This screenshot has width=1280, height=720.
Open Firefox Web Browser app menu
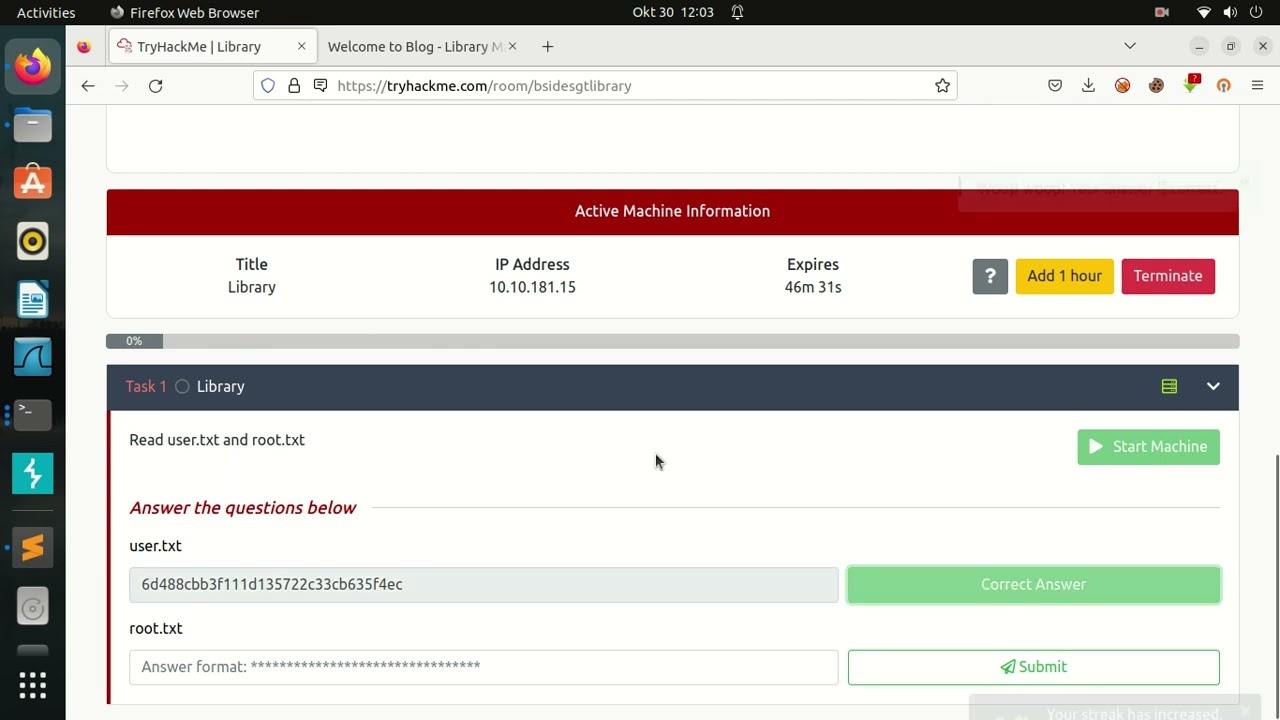pyautogui.click(x=184, y=13)
